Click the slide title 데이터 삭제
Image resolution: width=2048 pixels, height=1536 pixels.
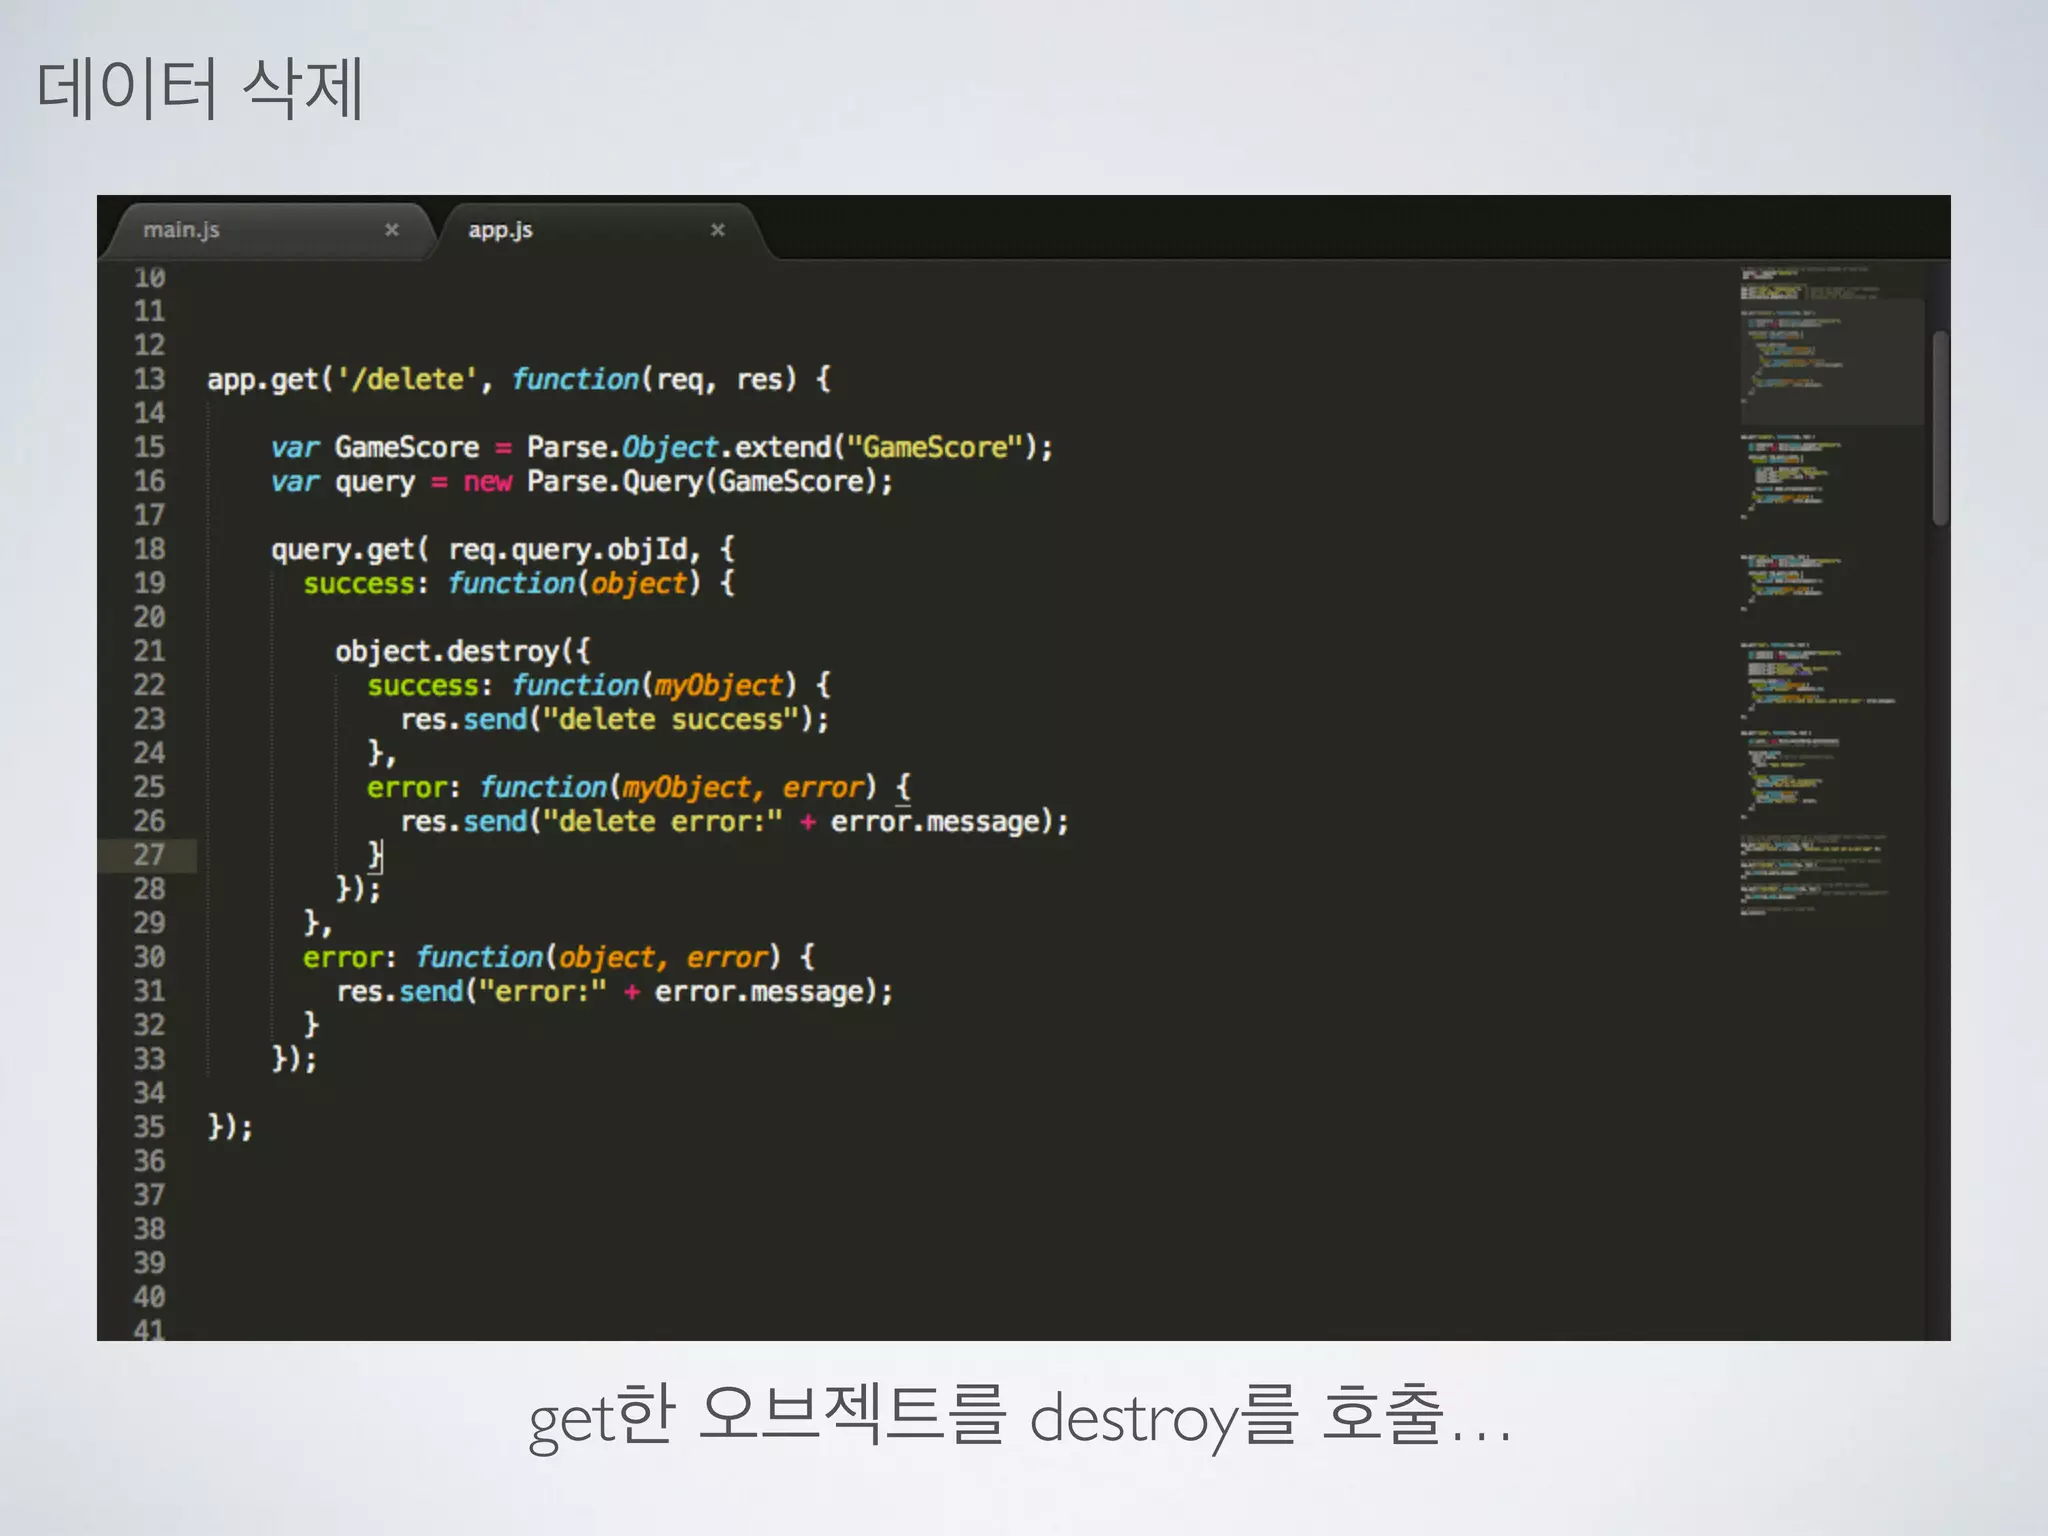tap(200, 88)
